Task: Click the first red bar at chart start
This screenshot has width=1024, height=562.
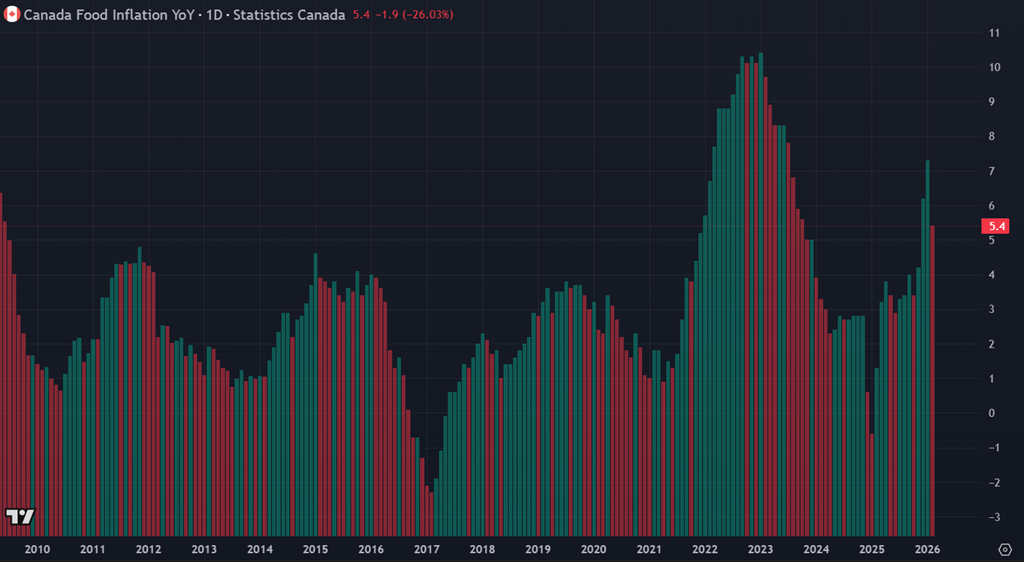Action: point(1,360)
